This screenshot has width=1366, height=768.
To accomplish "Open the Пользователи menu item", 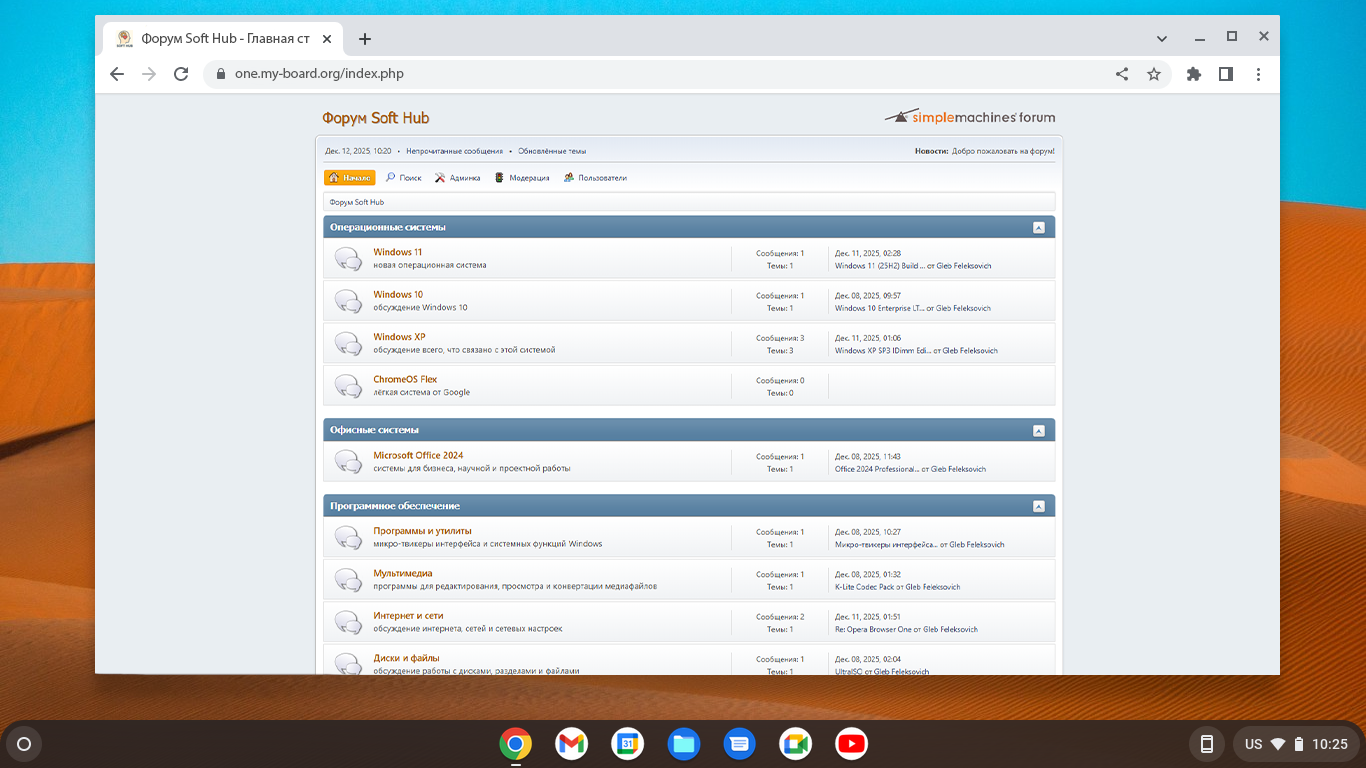I will (x=595, y=178).
